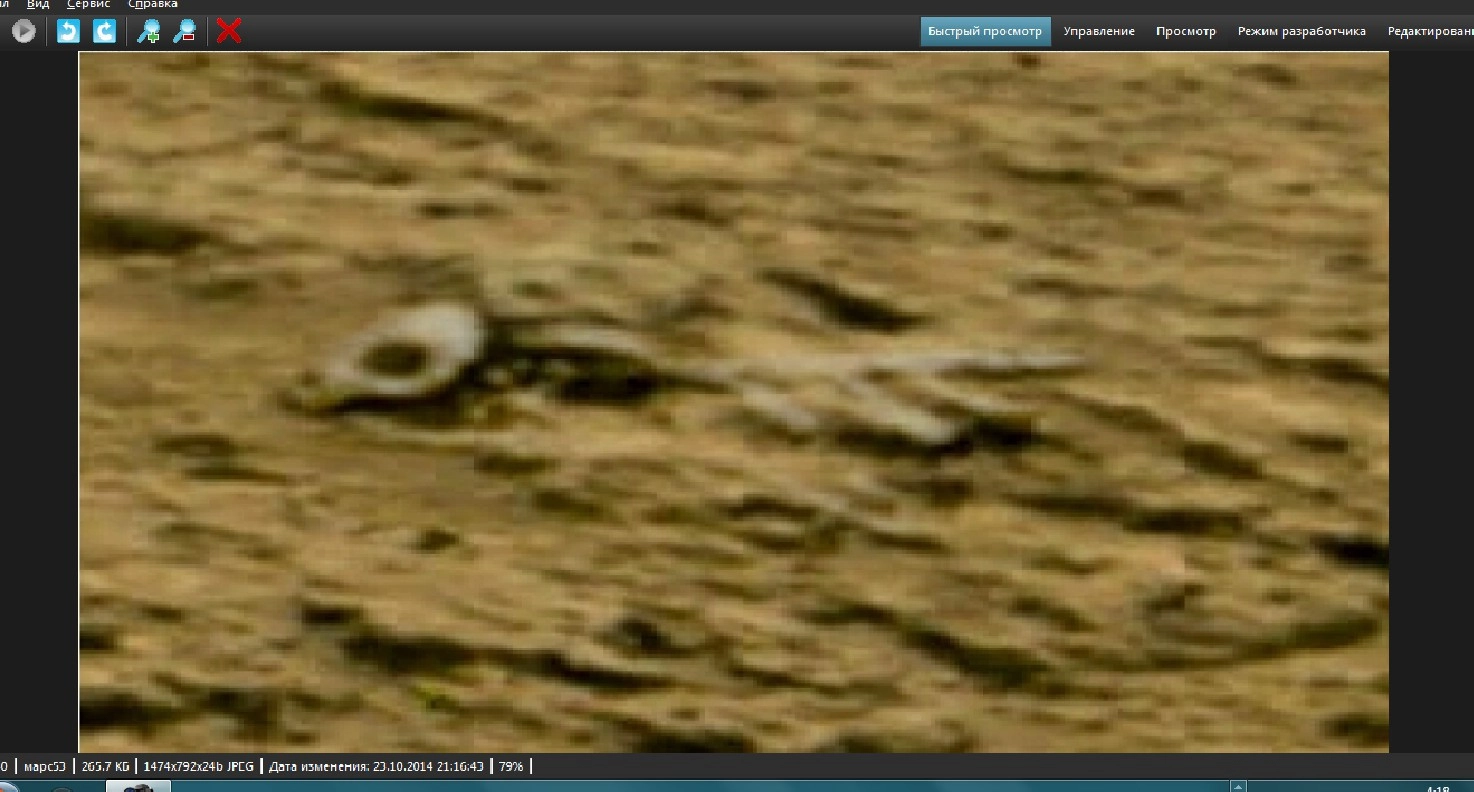Open the camera app in the taskbar

coord(138,787)
